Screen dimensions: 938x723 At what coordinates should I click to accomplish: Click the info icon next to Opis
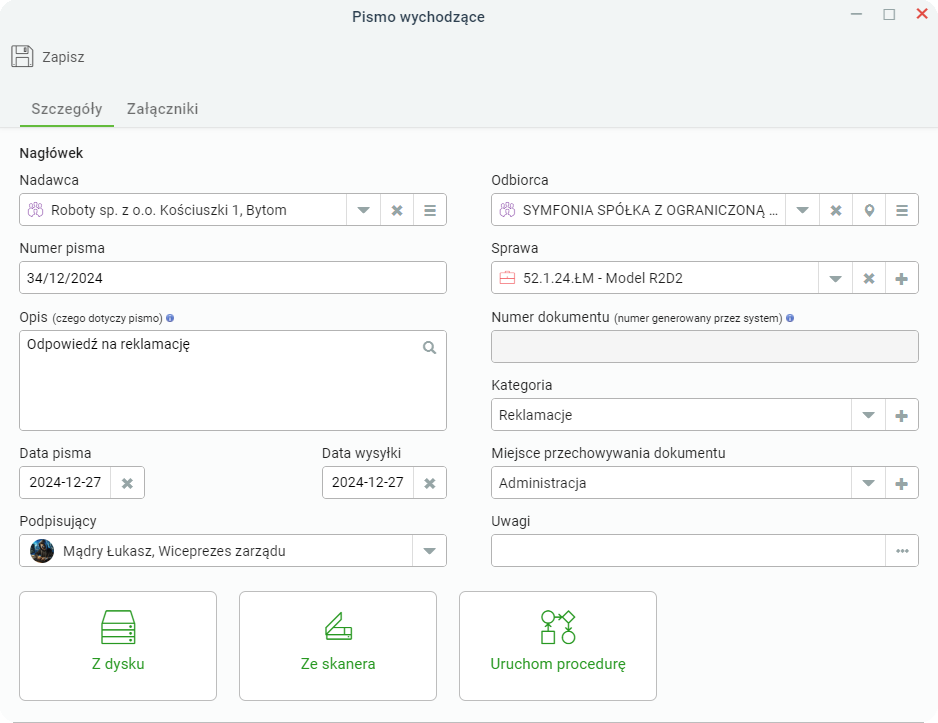(x=170, y=318)
